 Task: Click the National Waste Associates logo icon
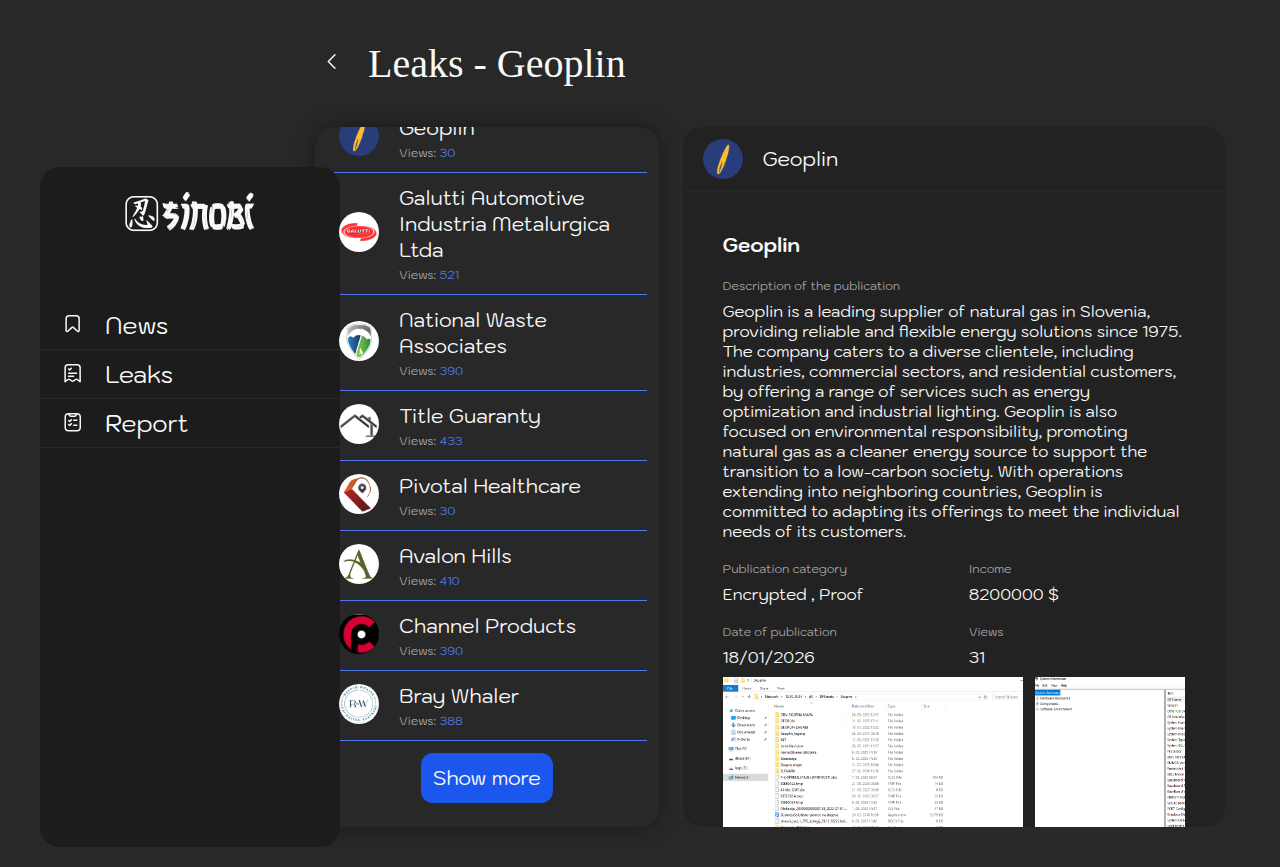(x=359, y=341)
